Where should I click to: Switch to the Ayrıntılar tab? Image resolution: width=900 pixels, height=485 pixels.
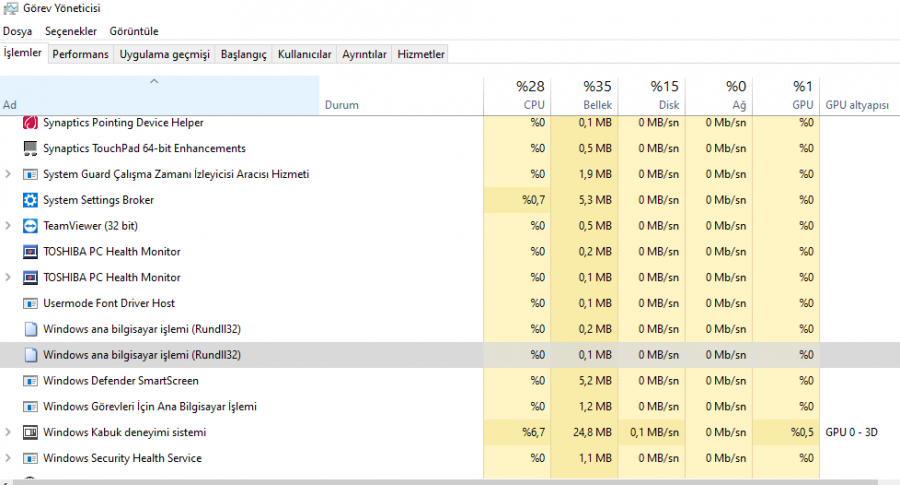[x=364, y=54]
